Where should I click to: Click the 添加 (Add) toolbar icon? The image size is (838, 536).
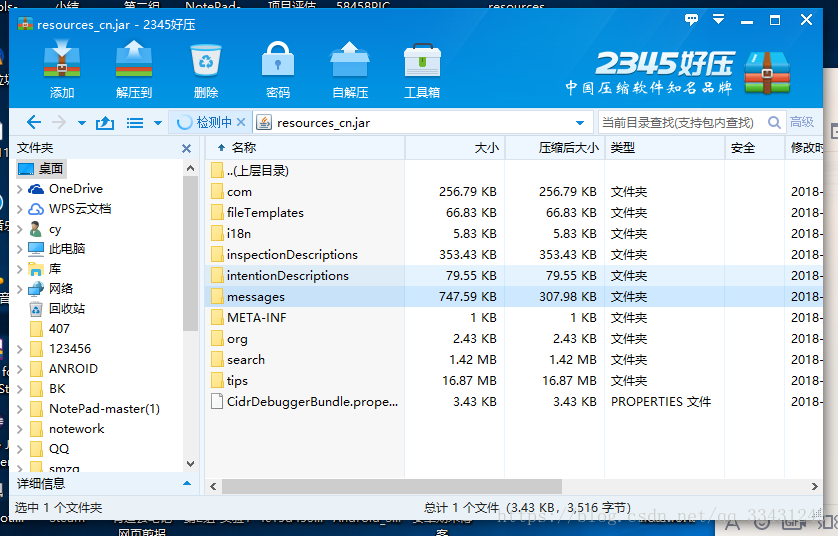(62, 71)
